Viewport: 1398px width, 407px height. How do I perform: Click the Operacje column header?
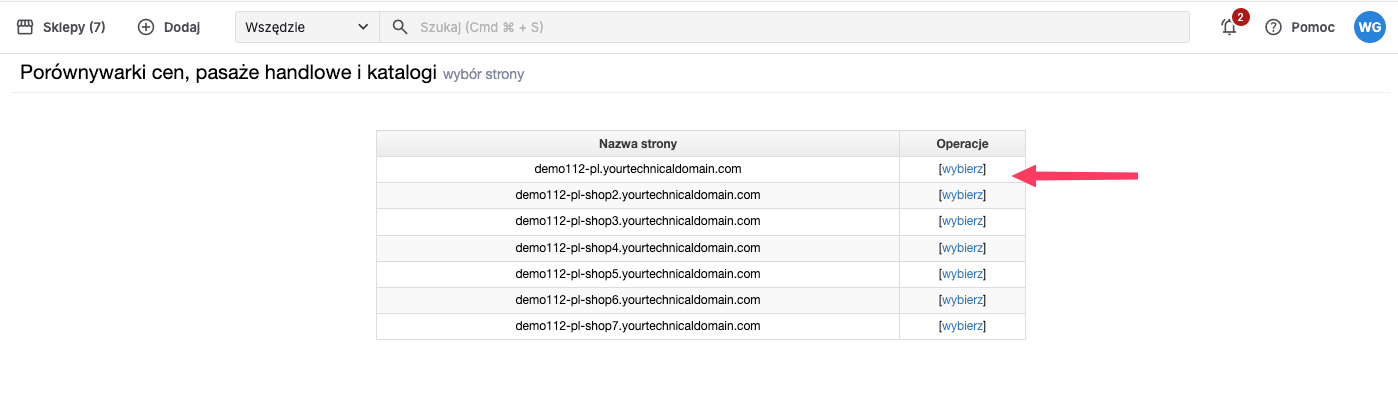click(962, 144)
